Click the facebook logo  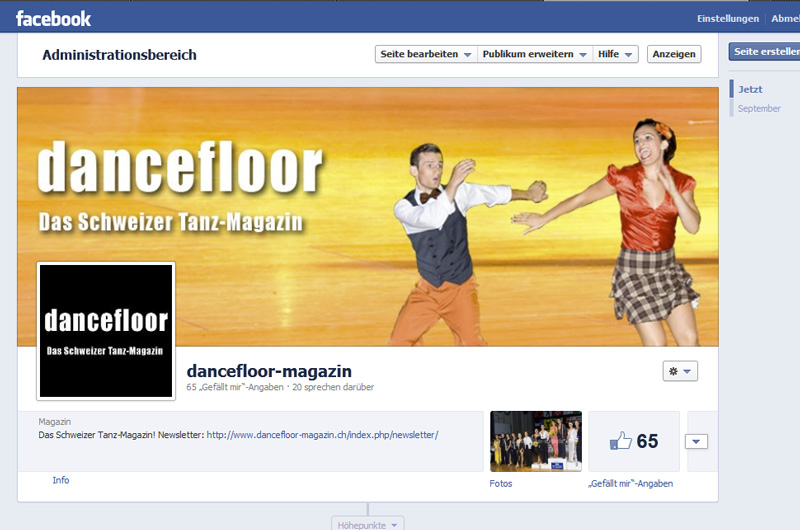pos(53,19)
